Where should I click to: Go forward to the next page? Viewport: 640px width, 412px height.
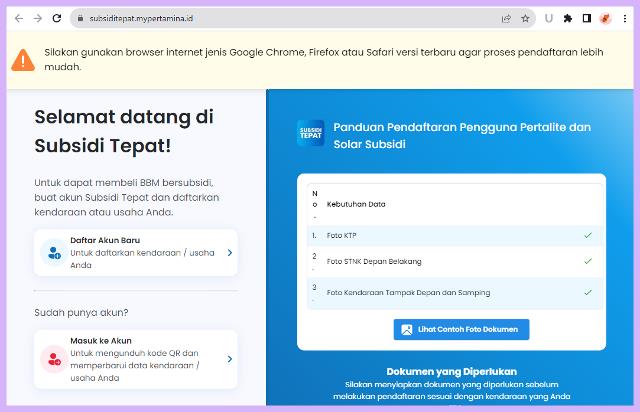[38, 18]
